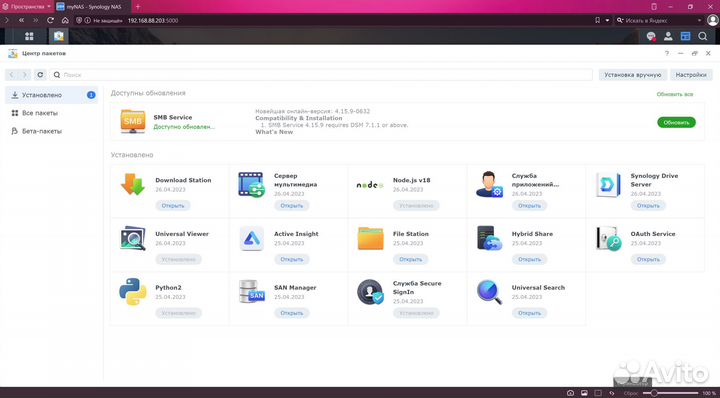This screenshot has width=720, height=398.
Task: Select the Installed section
Action: [51, 95]
